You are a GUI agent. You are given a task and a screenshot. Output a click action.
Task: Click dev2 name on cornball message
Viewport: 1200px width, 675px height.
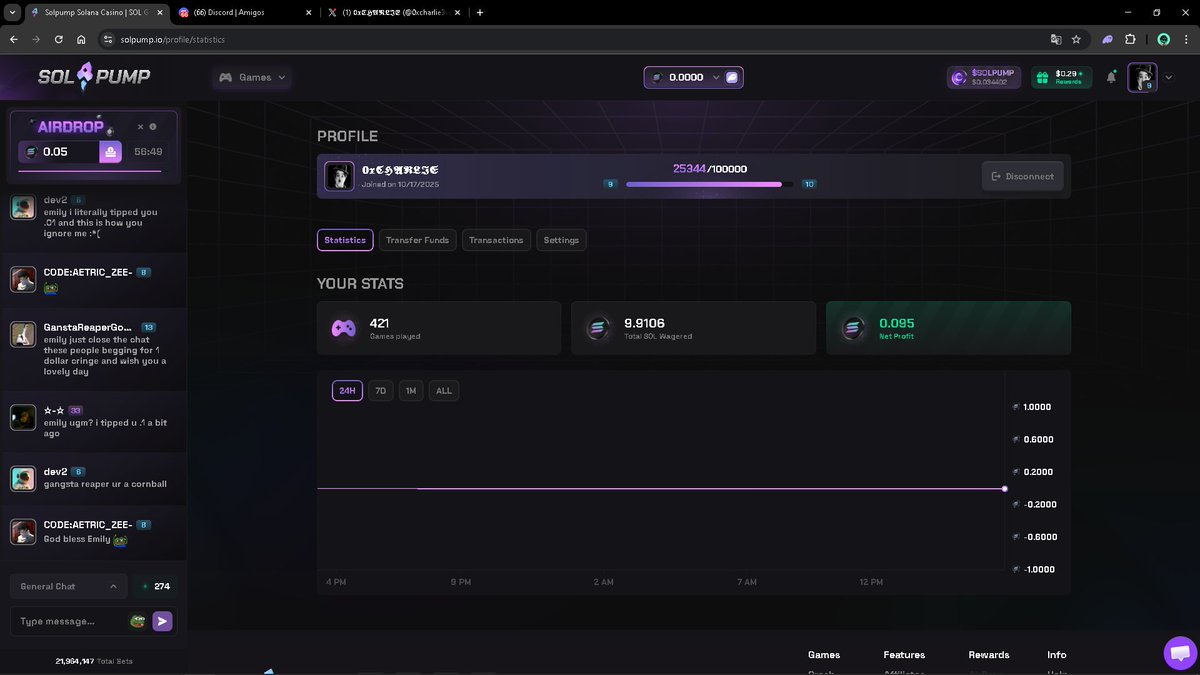click(55, 471)
